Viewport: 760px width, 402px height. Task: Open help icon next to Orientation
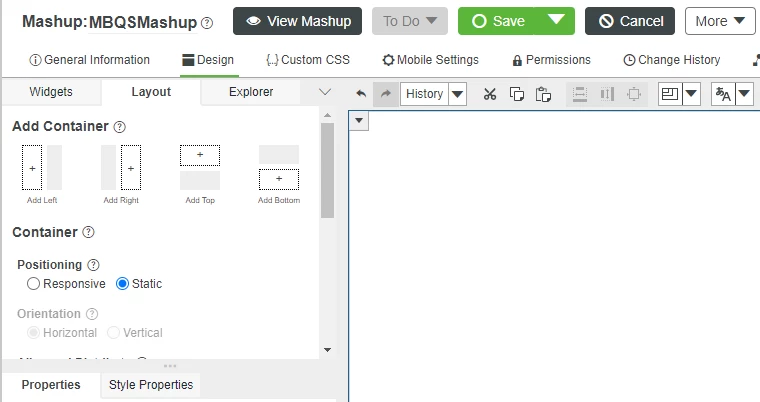pos(92,314)
